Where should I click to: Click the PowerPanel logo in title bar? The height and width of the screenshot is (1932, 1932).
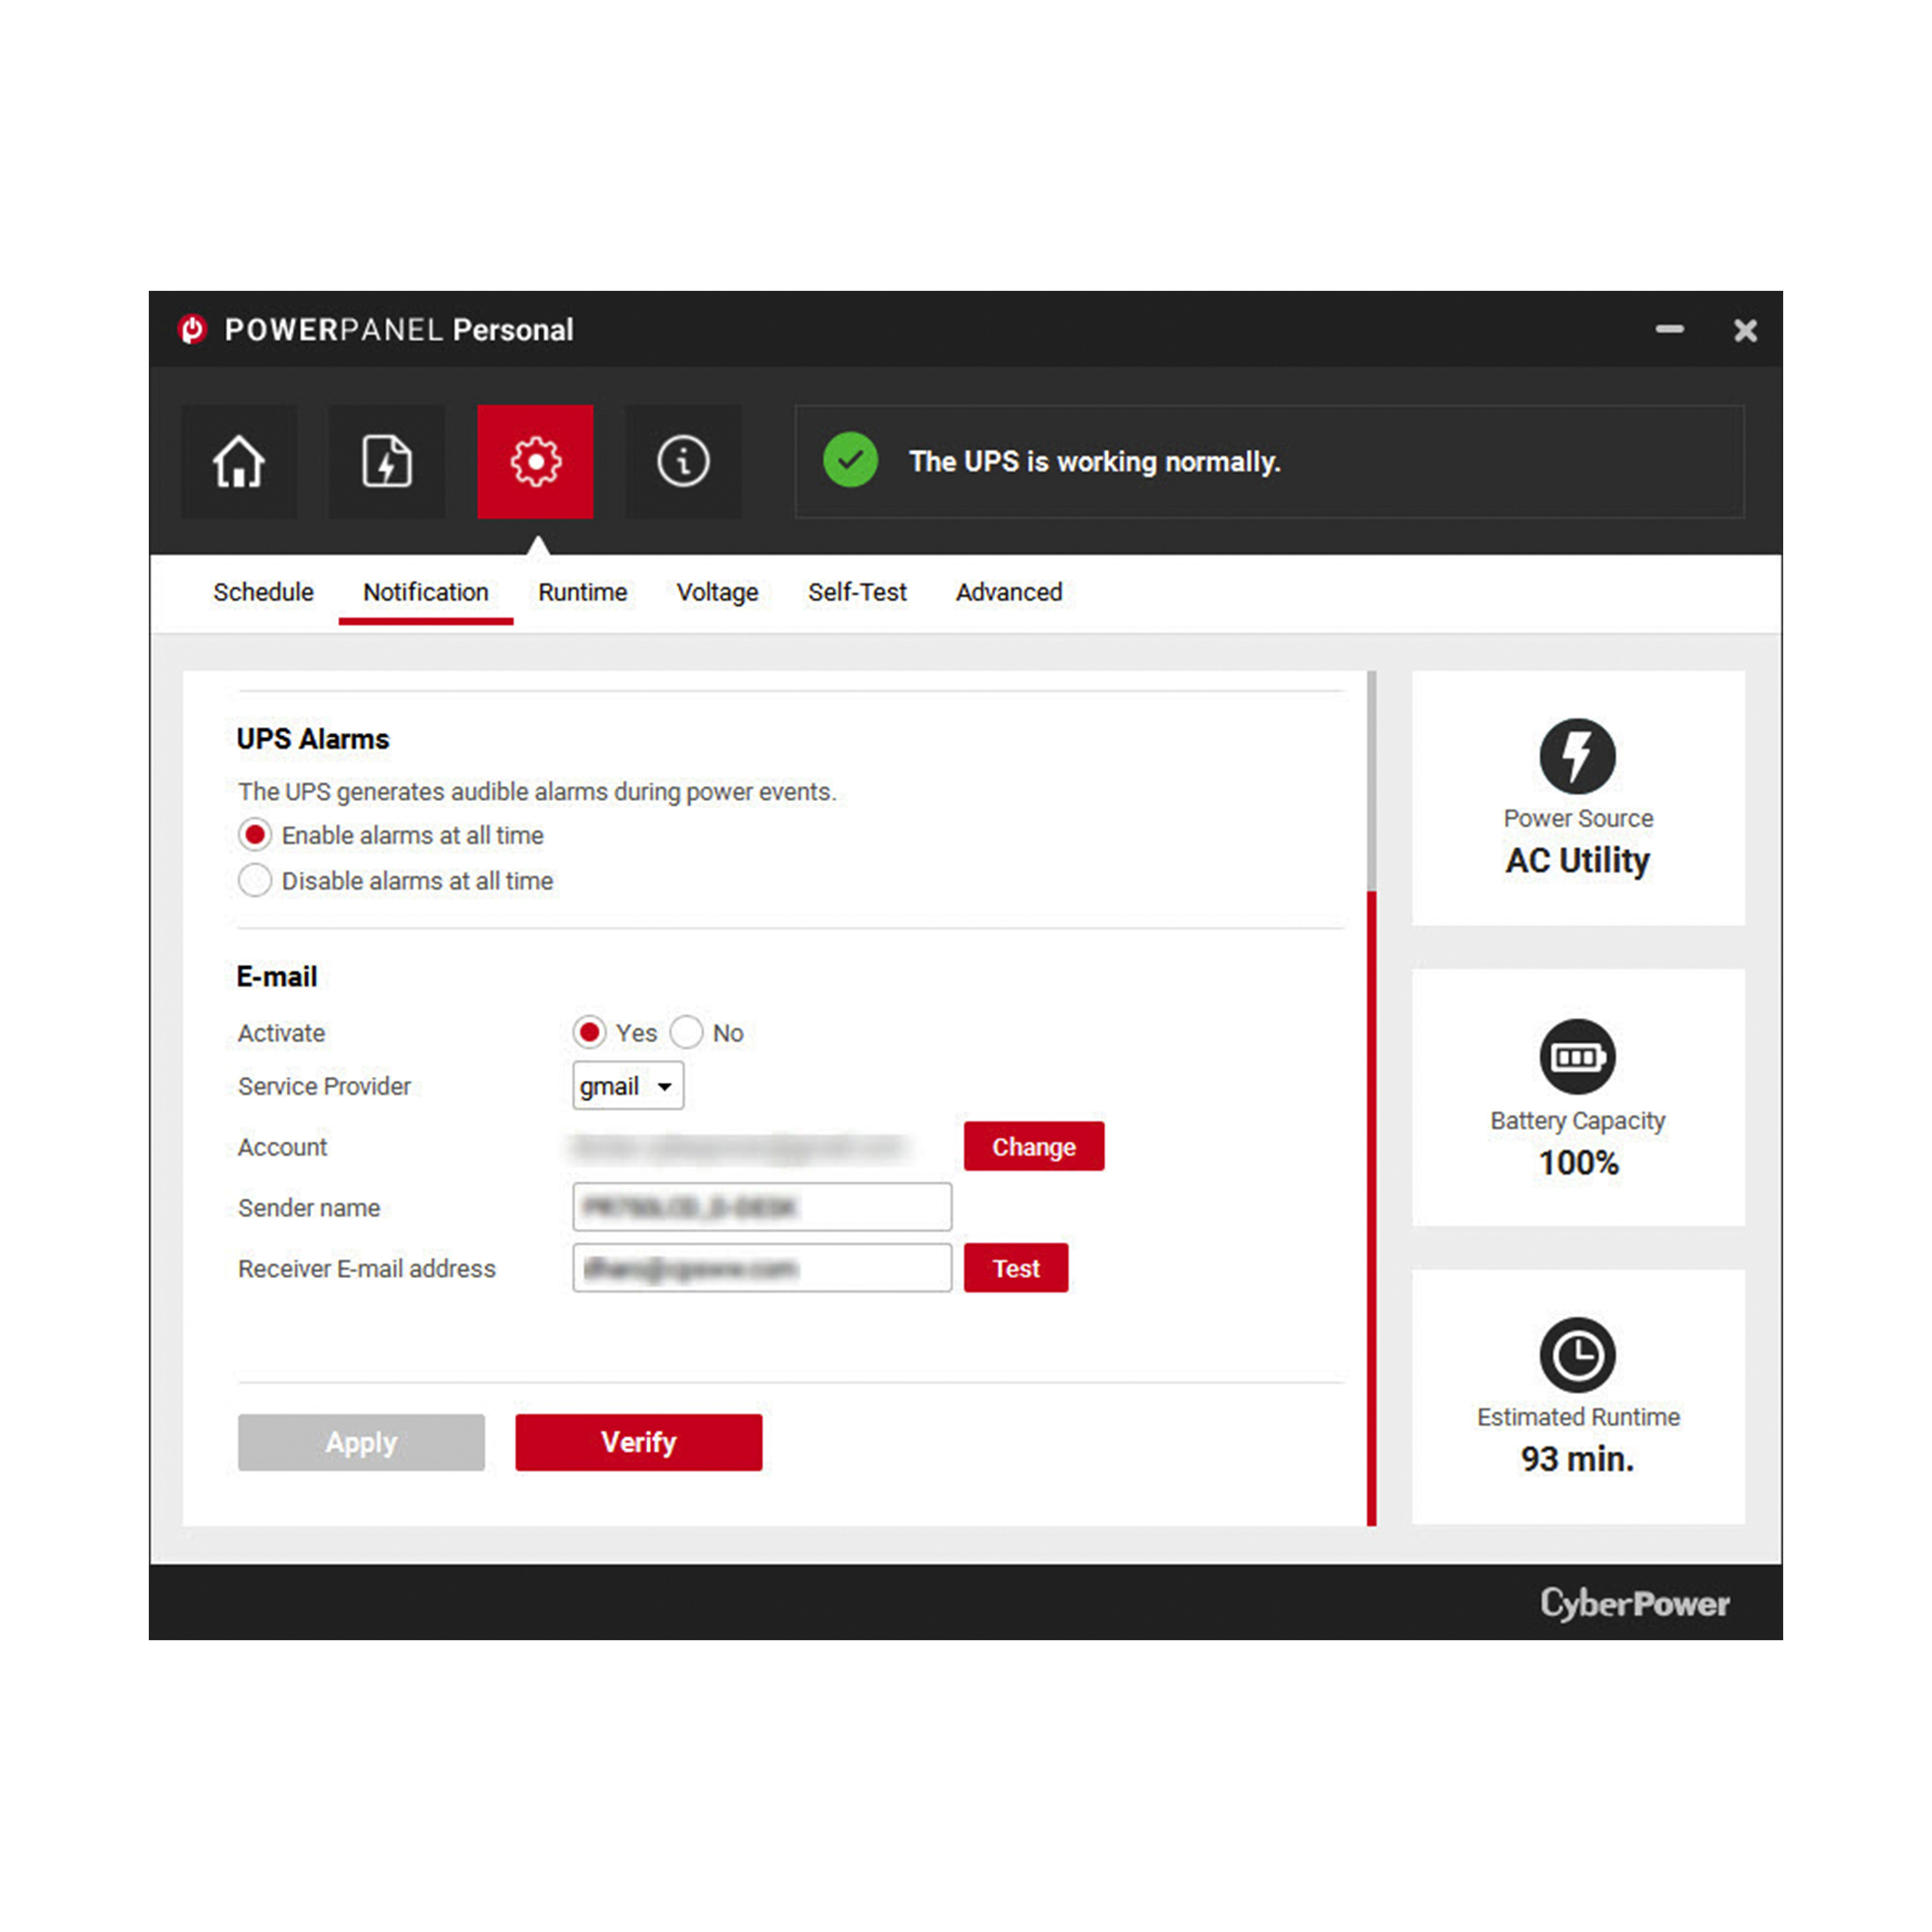[x=192, y=329]
